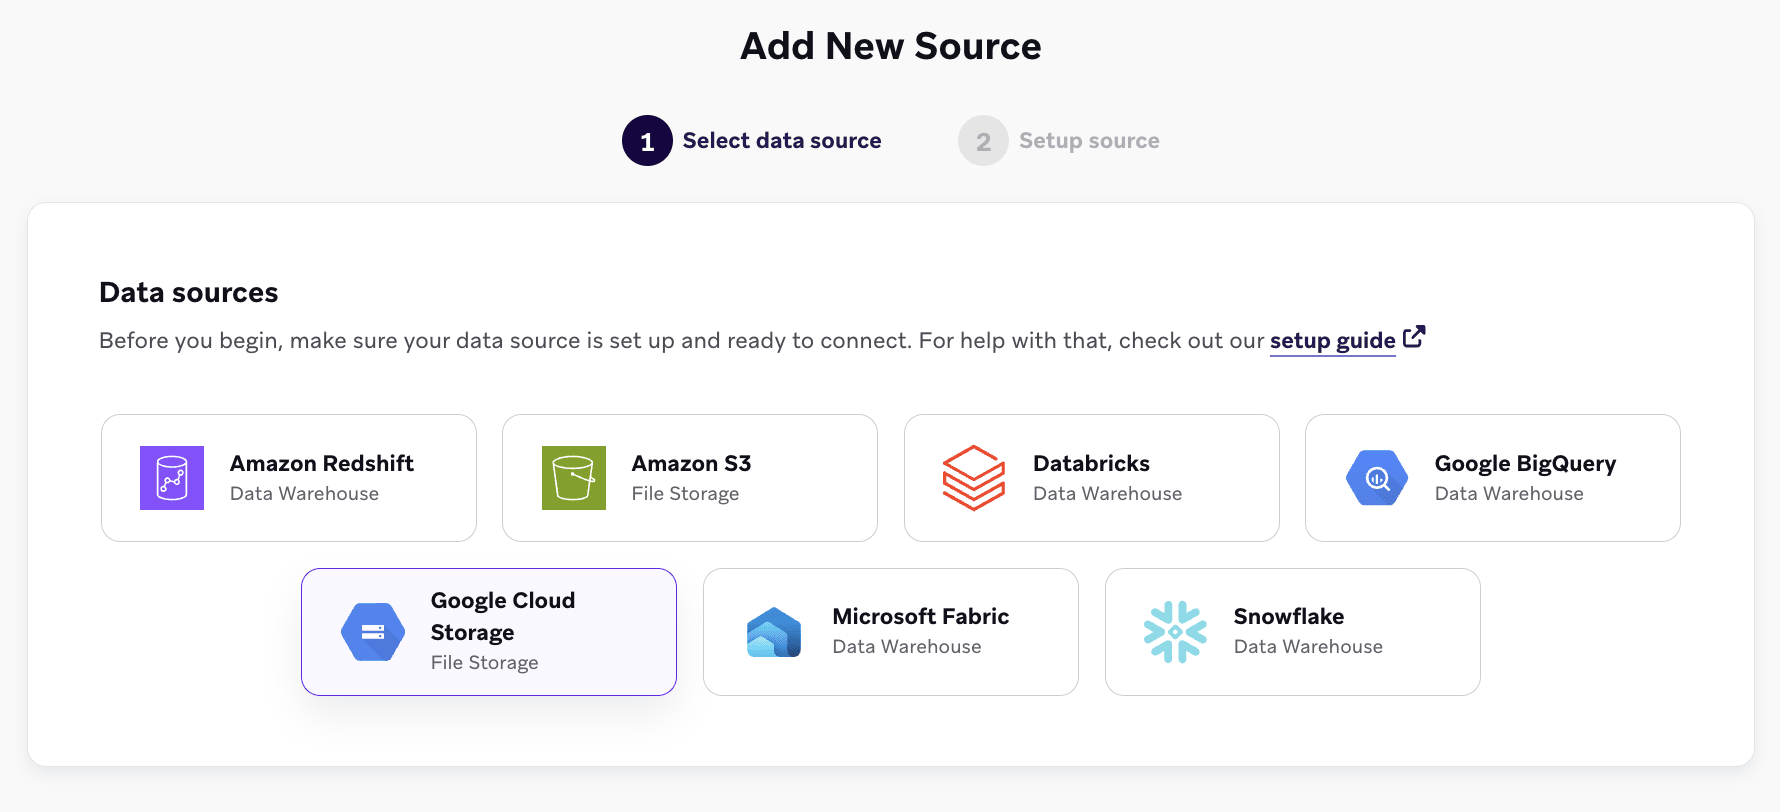This screenshot has height=812, width=1780.
Task: Select Google BigQuery card title
Action: tap(1525, 464)
